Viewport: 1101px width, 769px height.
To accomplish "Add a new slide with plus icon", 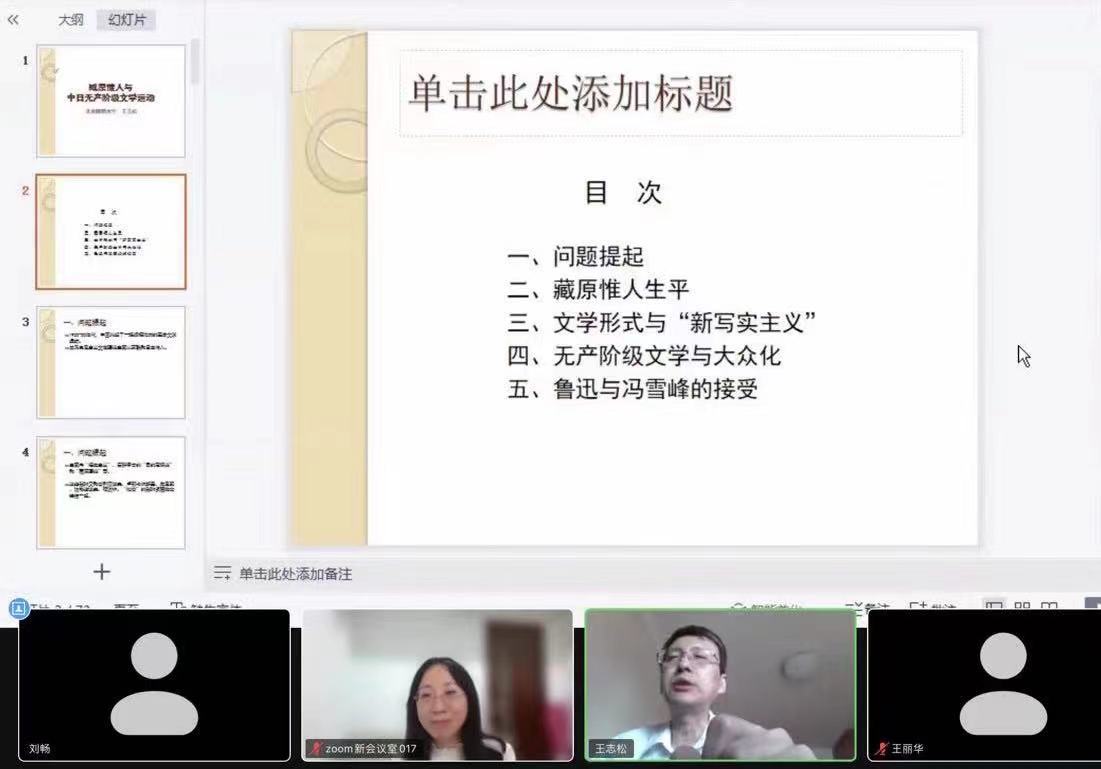I will coord(101,572).
